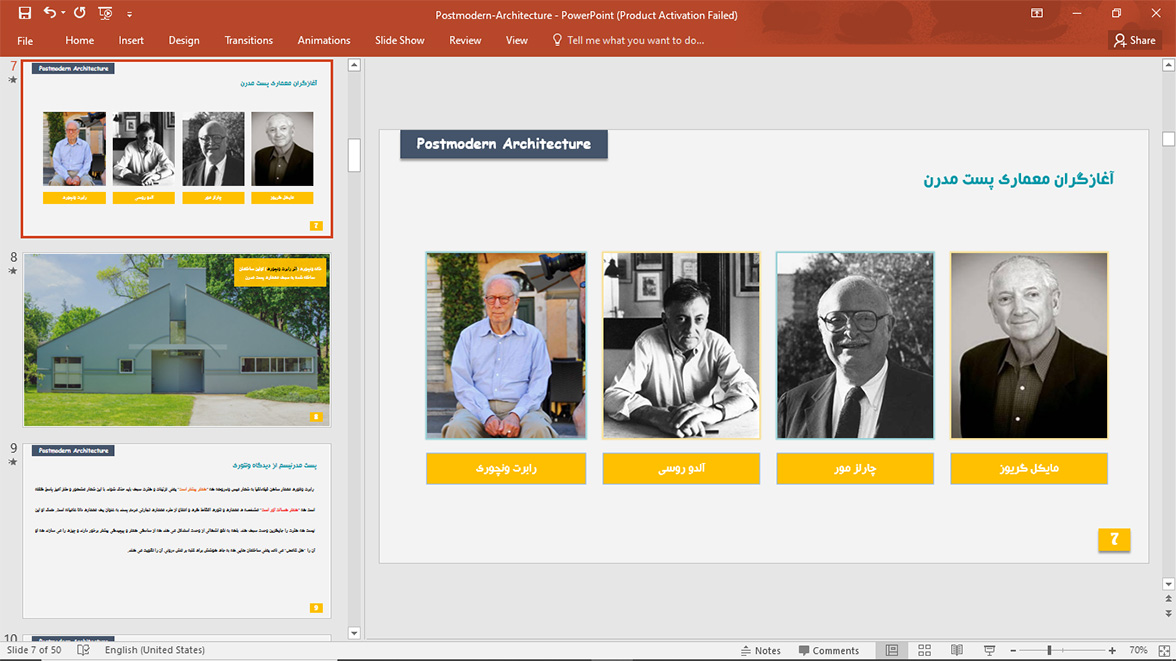
Task: Click the yellow رابرت ونچوری name label
Action: pos(506,469)
